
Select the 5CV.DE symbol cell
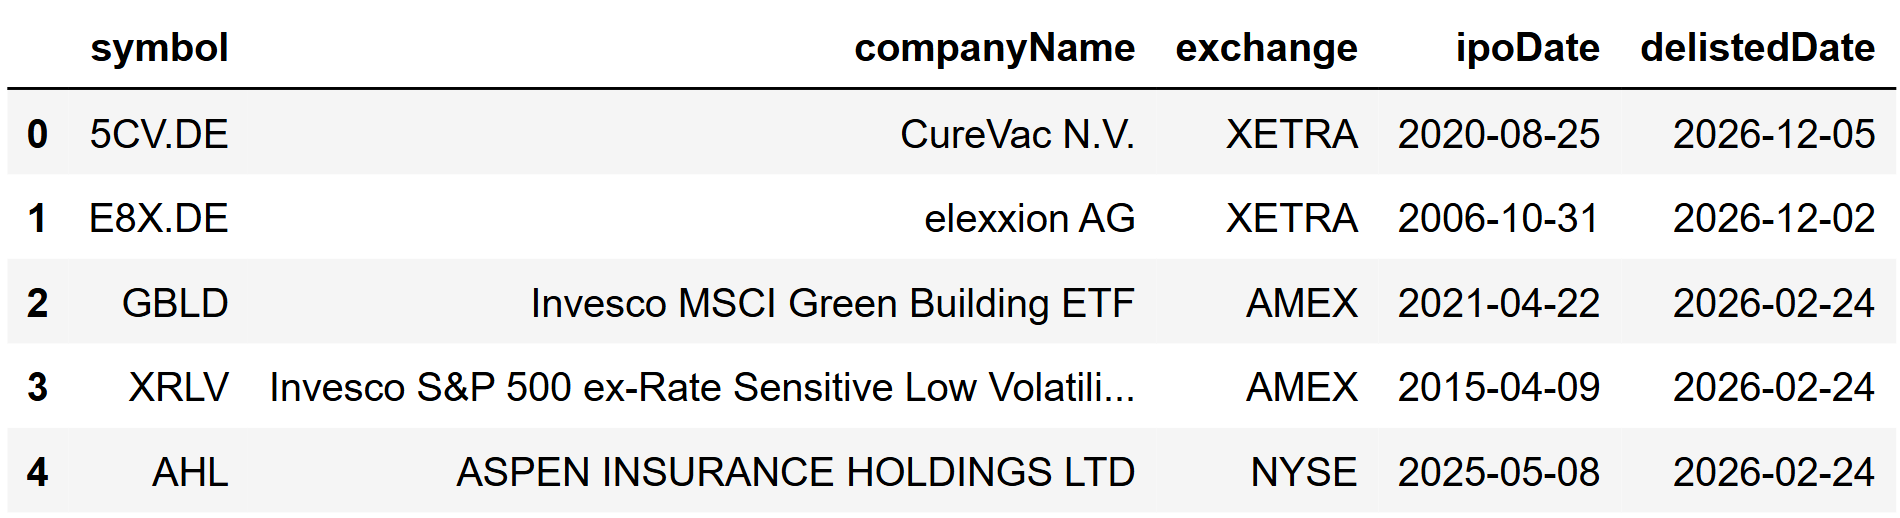[x=159, y=134]
